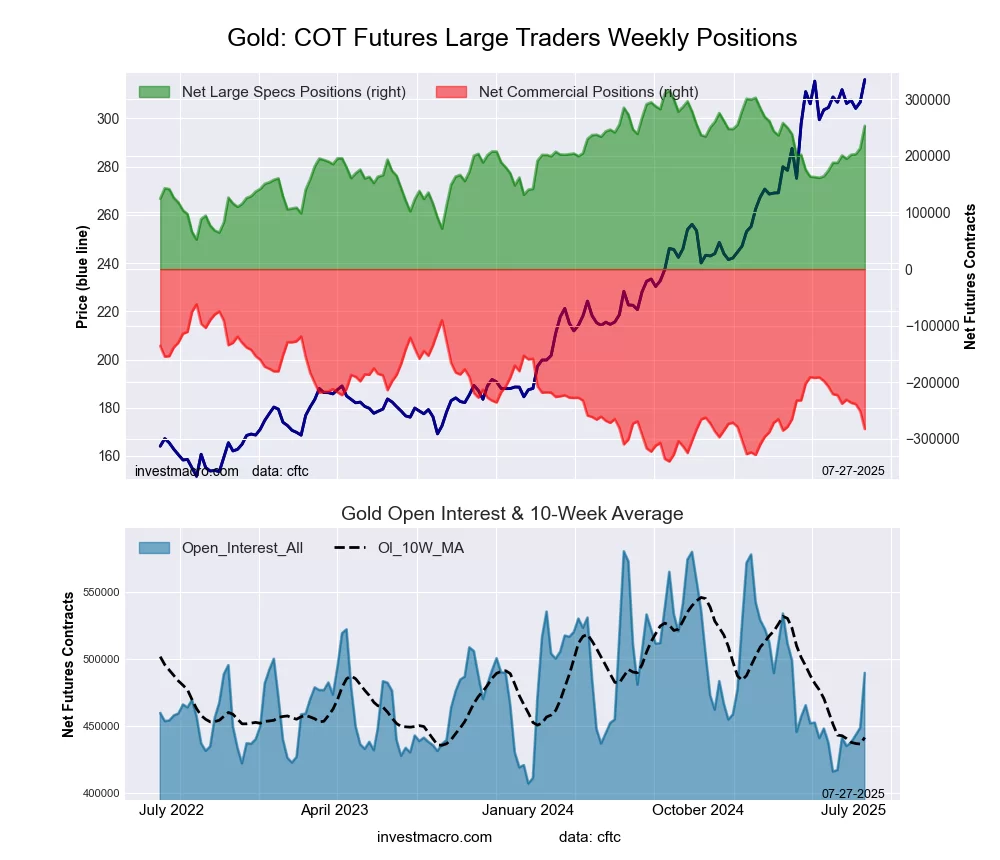Click the investmacro.com watermark in upper chart
The width and height of the screenshot is (1000, 860).
point(187,471)
